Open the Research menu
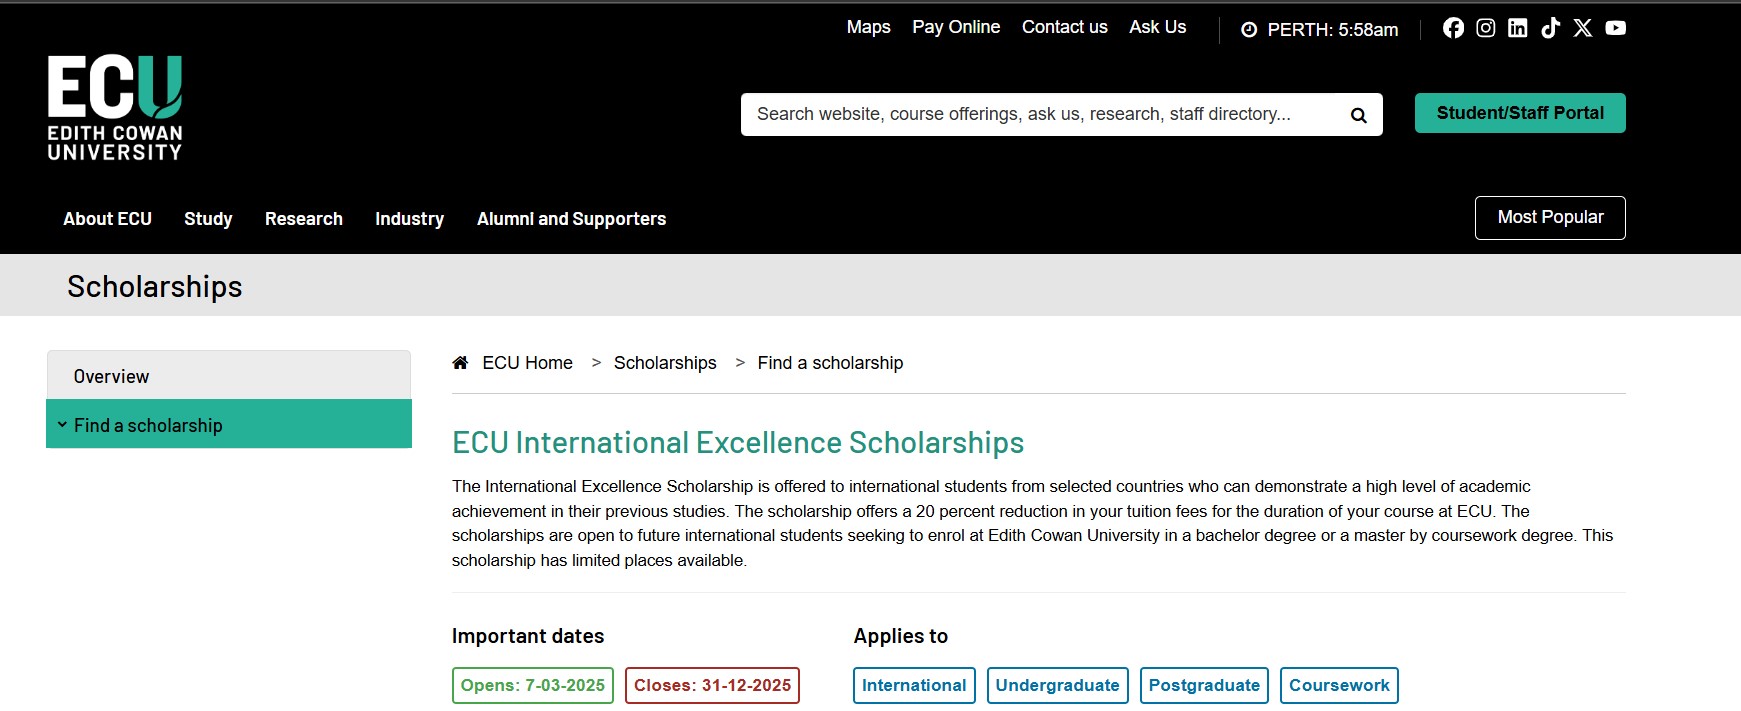1741x711 pixels. click(304, 219)
